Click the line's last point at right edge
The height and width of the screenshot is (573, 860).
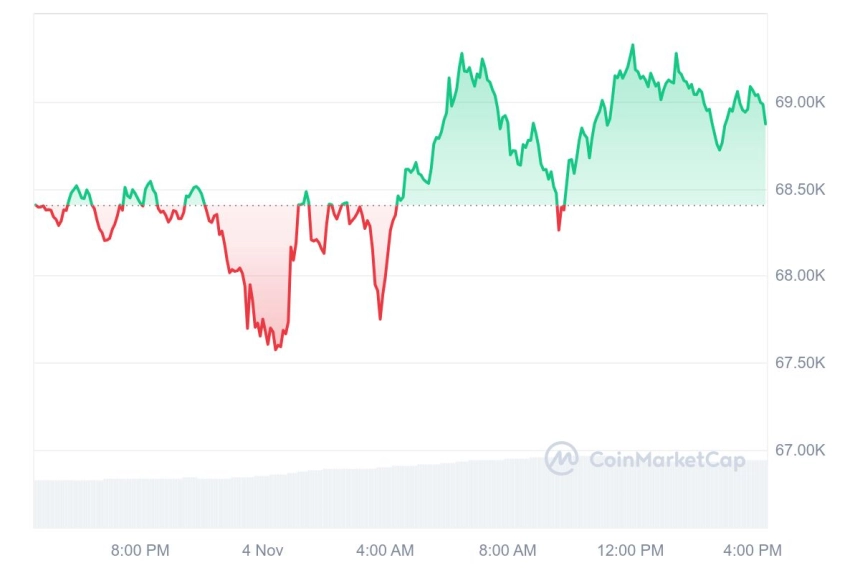click(x=766, y=124)
